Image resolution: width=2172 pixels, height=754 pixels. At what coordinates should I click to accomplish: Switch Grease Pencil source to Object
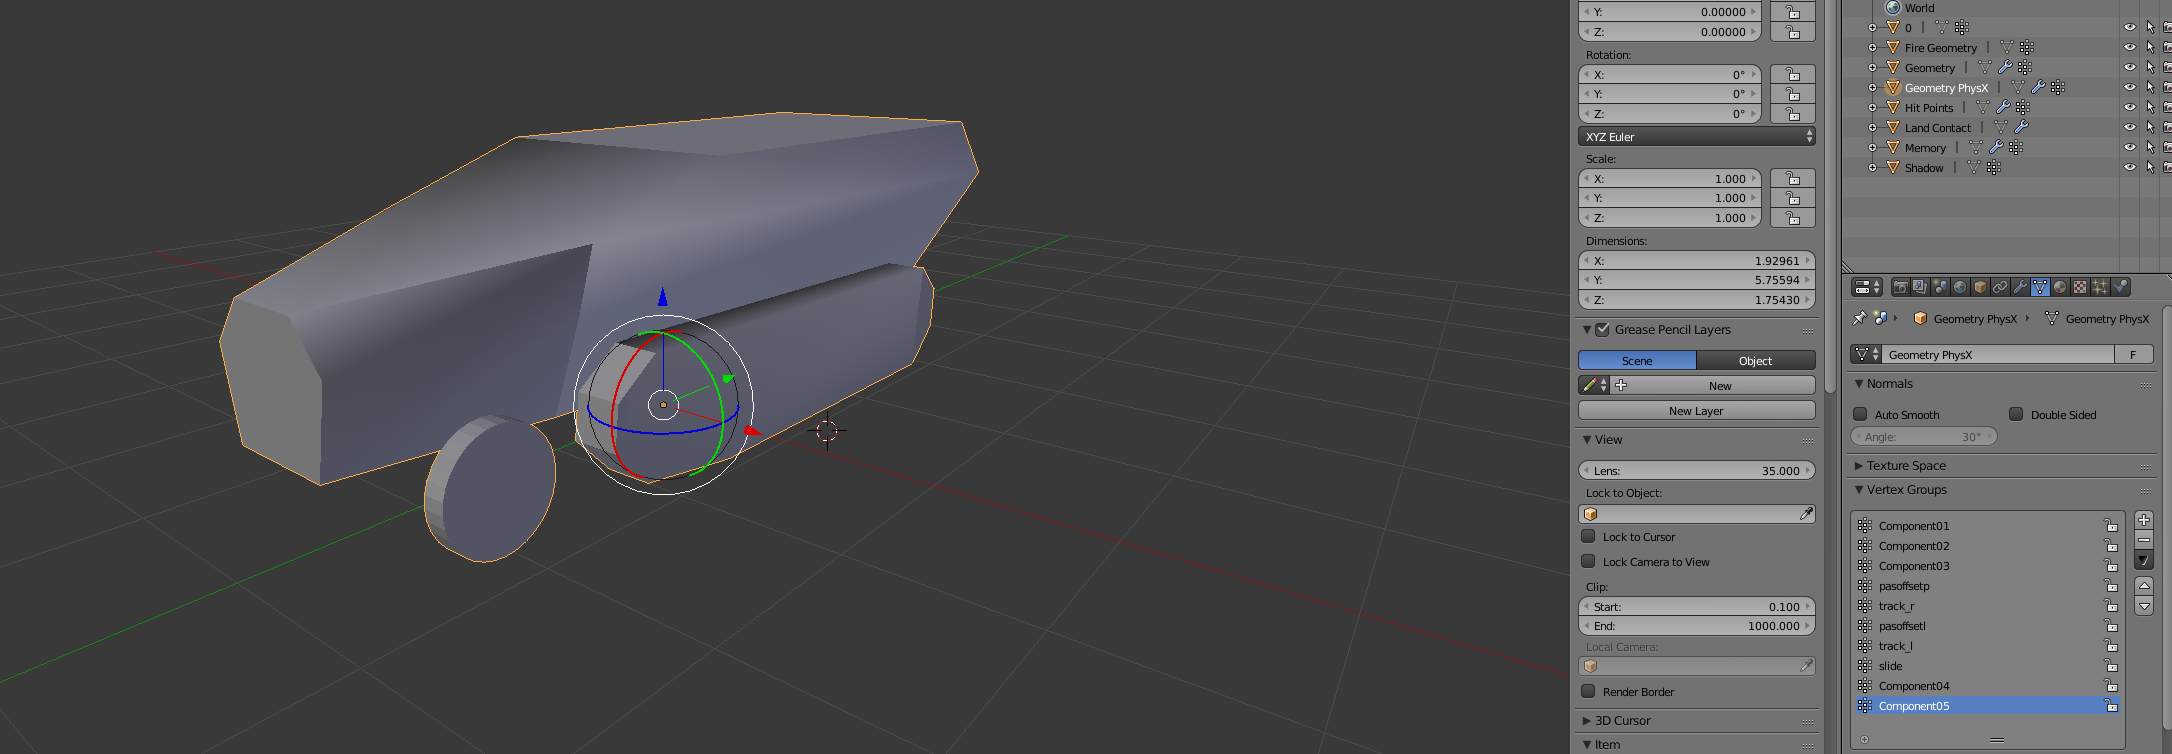[x=1755, y=361]
